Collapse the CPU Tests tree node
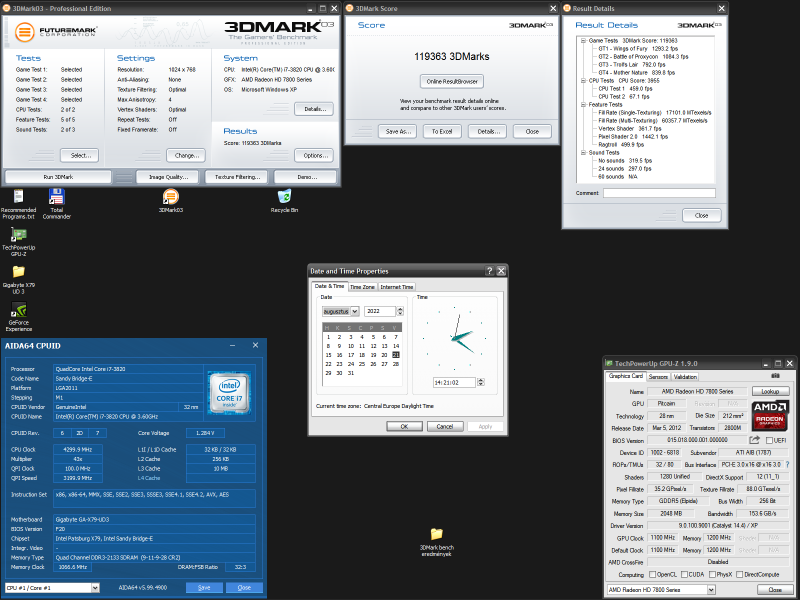 [583, 81]
